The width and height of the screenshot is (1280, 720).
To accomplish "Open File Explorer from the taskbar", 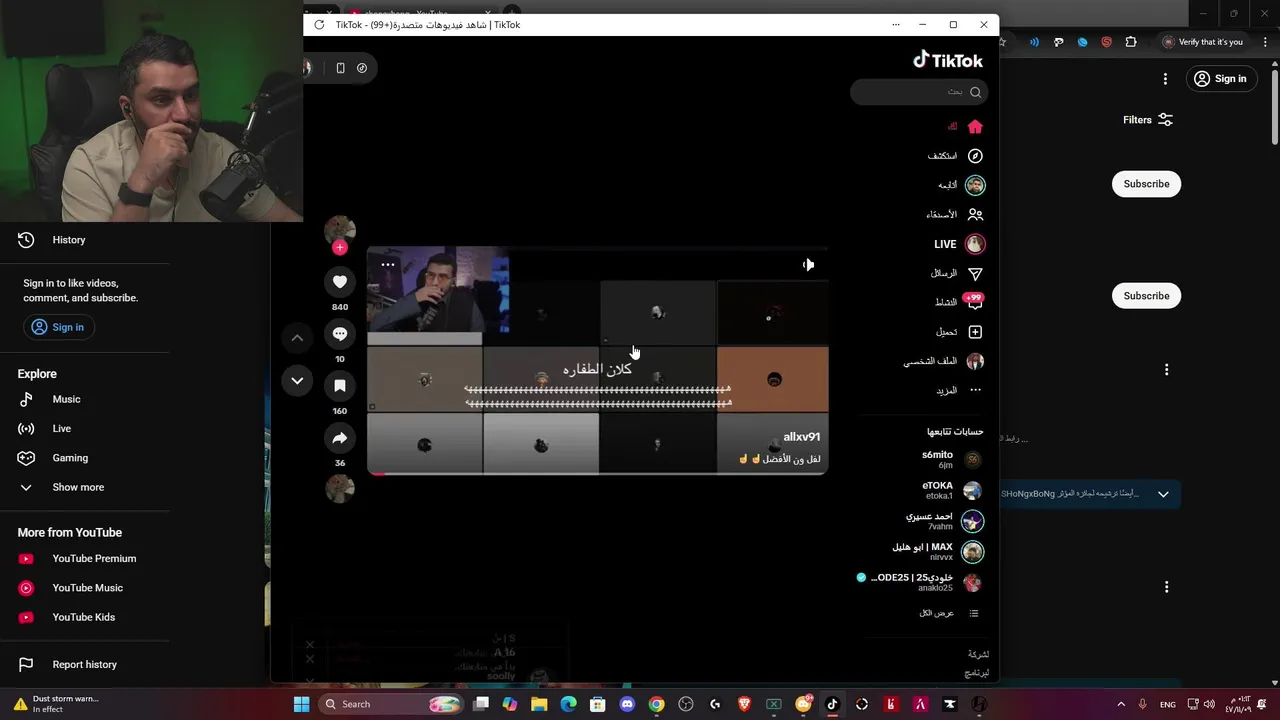I will [x=539, y=704].
